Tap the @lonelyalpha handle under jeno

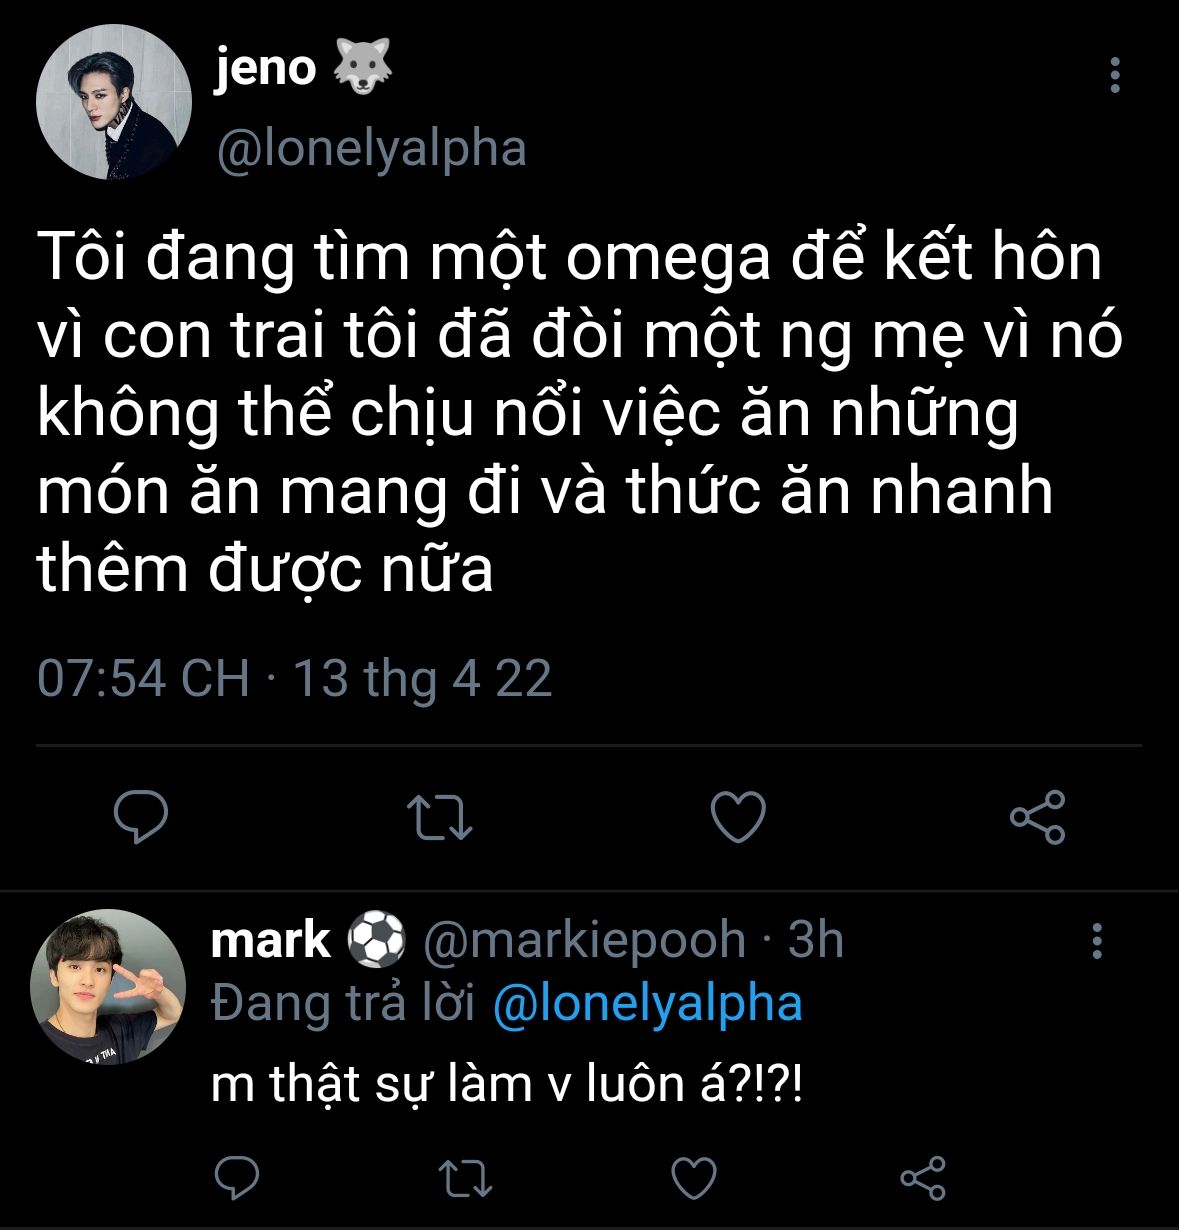pos(371,149)
